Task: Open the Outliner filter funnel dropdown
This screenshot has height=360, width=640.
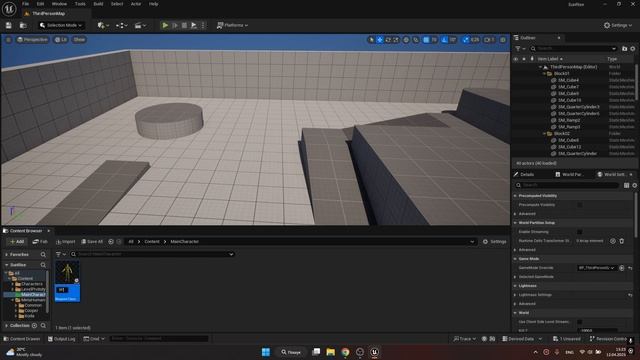Action: (520, 49)
